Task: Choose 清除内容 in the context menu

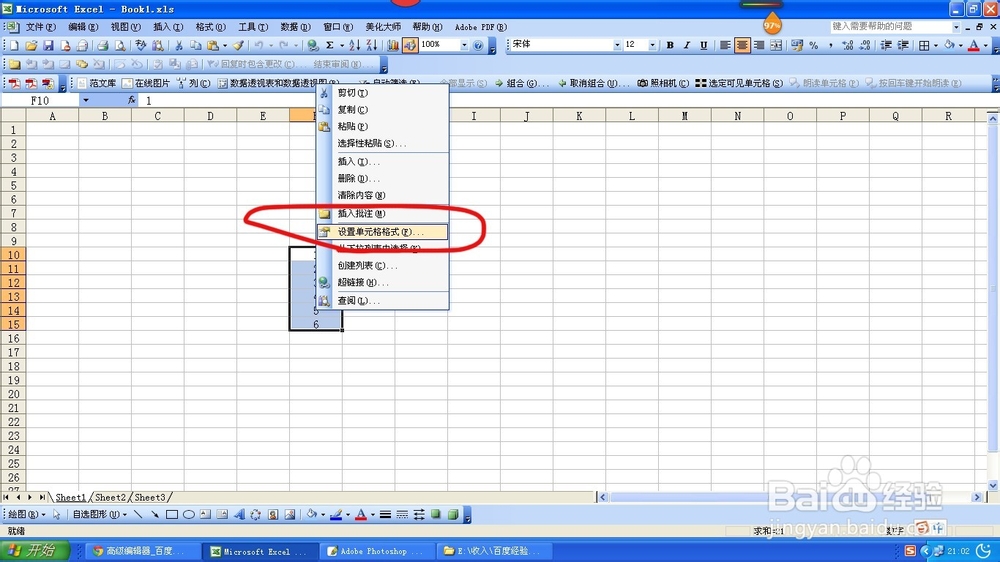Action: pyautogui.click(x=383, y=195)
